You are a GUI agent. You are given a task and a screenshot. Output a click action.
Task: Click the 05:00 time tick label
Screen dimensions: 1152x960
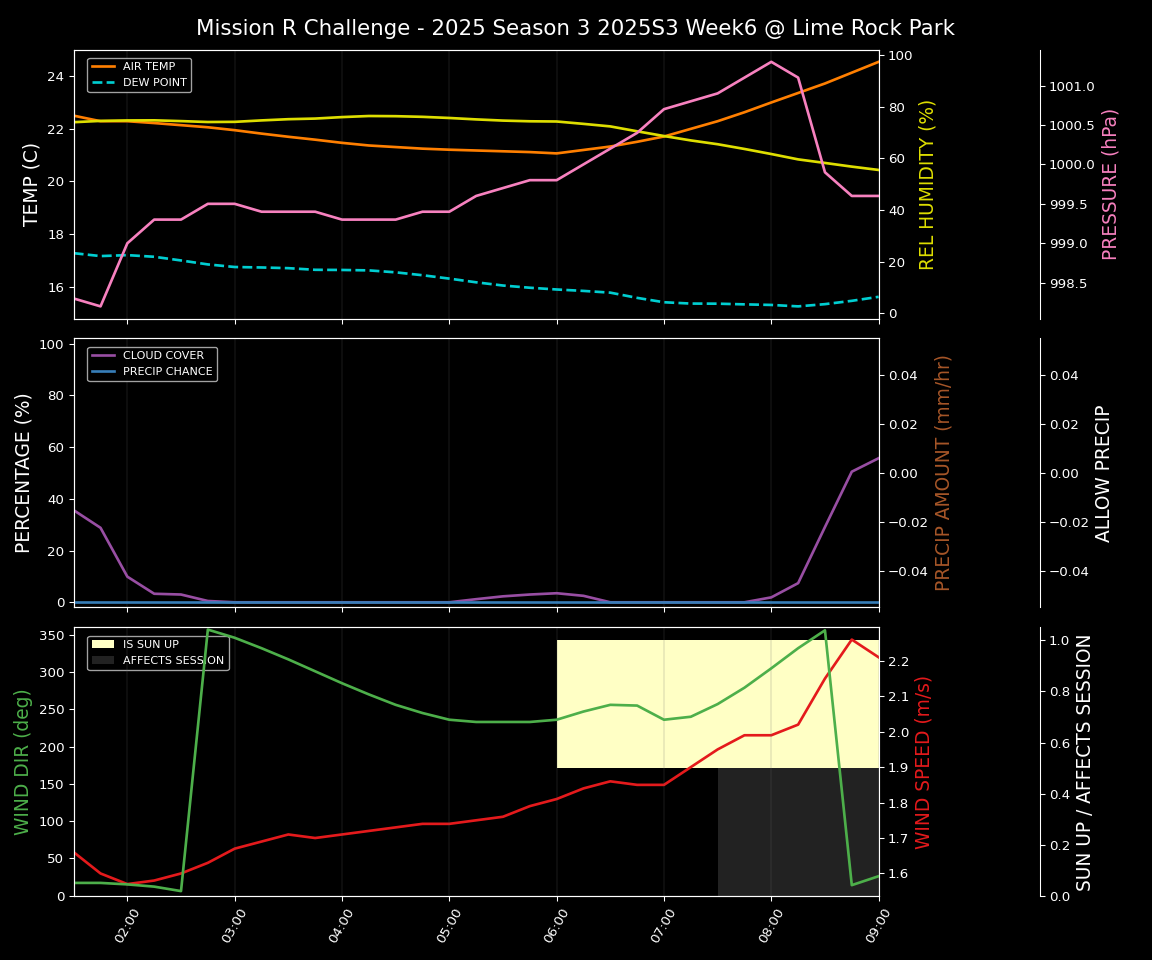pyautogui.click(x=449, y=924)
